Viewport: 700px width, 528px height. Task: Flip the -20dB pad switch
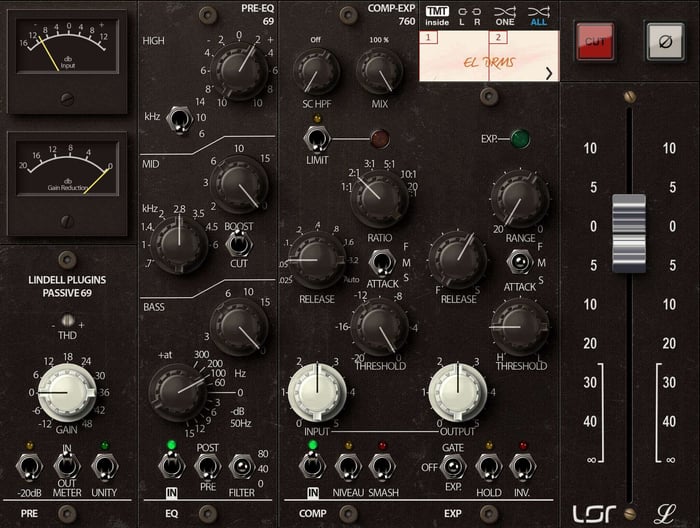(x=29, y=467)
